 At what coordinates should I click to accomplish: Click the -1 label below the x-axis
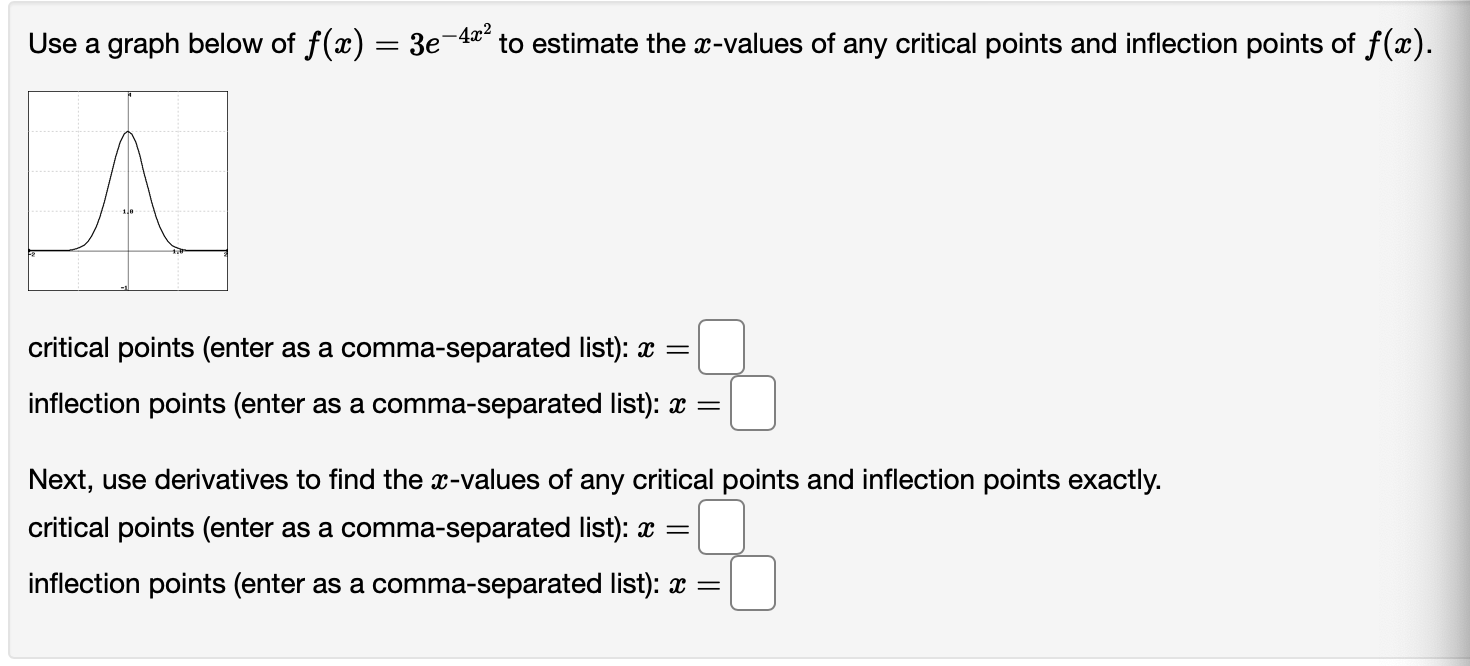point(124,286)
